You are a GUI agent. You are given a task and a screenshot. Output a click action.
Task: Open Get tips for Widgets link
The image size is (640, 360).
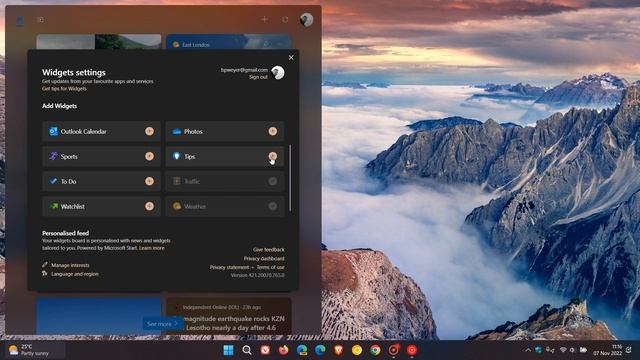pyautogui.click(x=64, y=89)
